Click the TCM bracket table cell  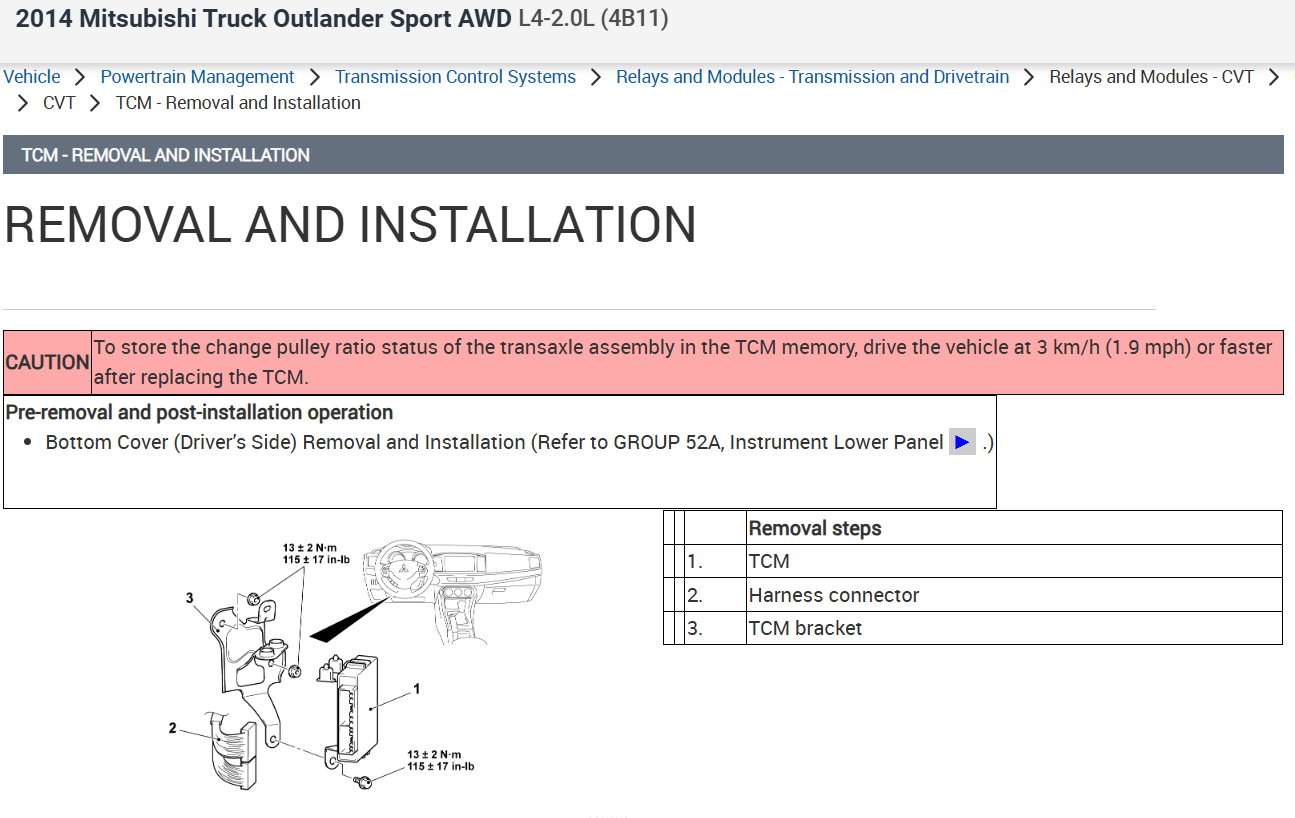pyautogui.click(x=1014, y=628)
